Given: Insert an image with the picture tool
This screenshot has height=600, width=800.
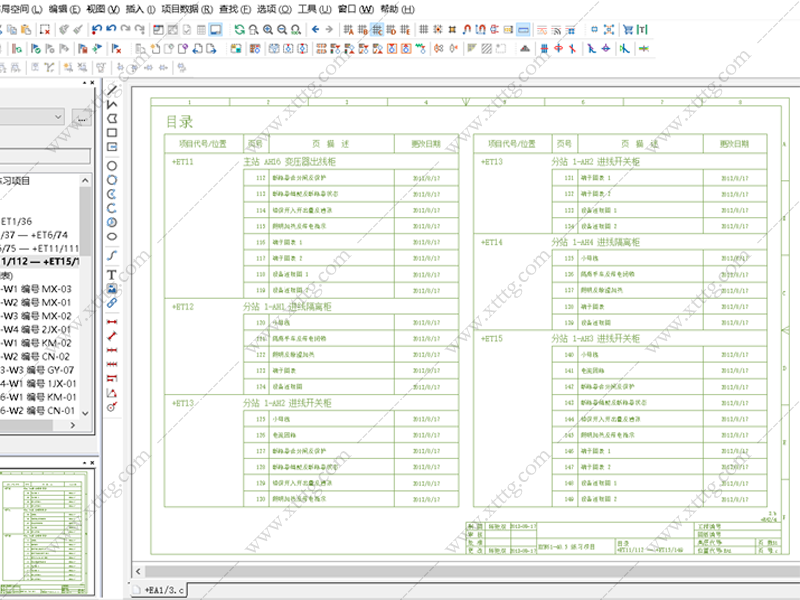Looking at the screenshot, I should [x=112, y=289].
